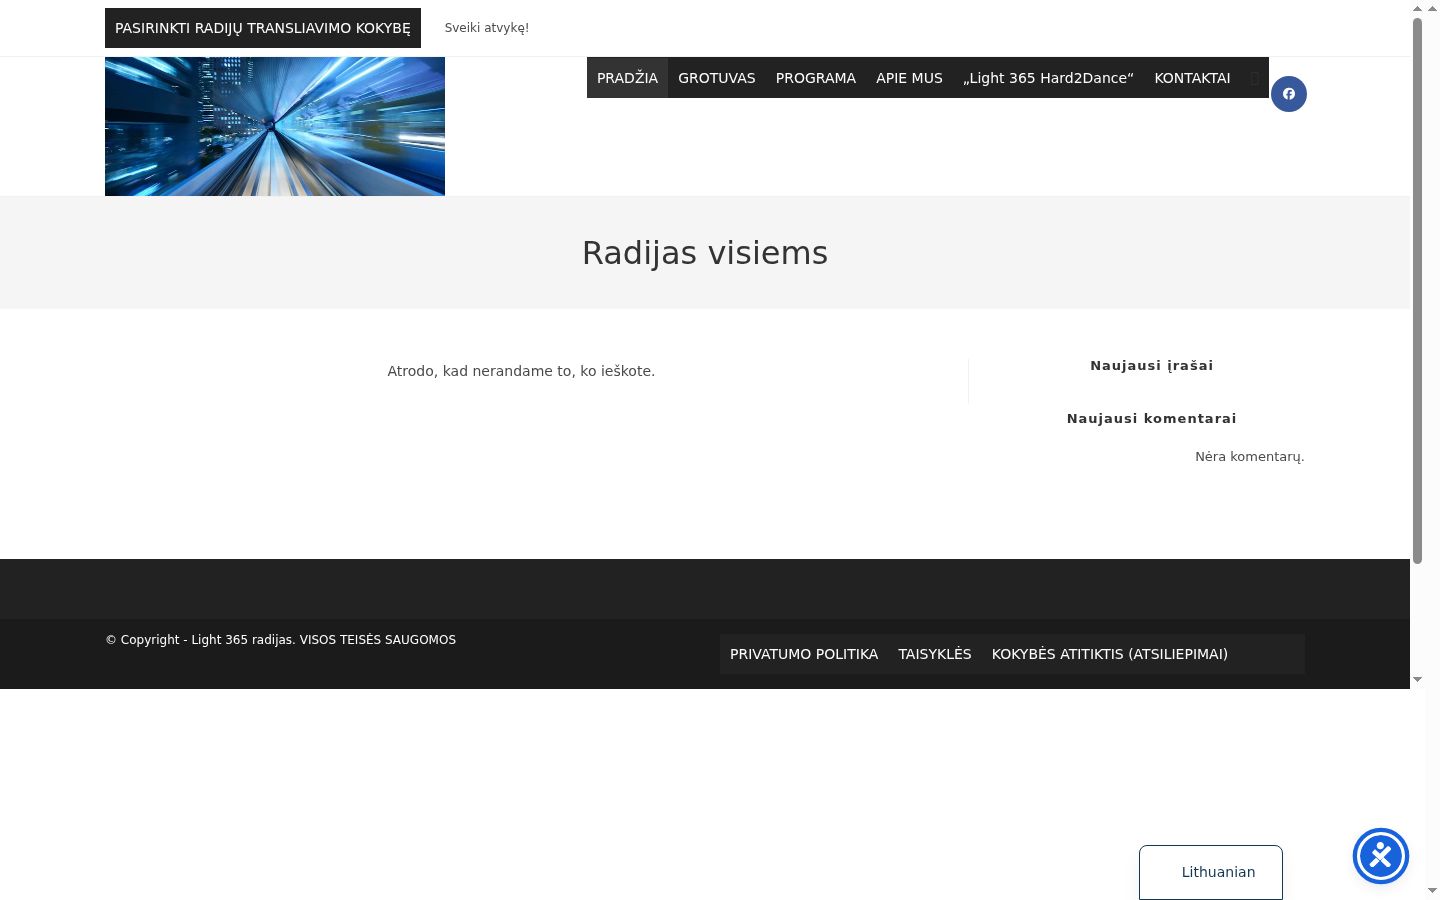This screenshot has width=1440, height=900.
Task: Open the PROGRAMA menu item
Action: point(816,78)
